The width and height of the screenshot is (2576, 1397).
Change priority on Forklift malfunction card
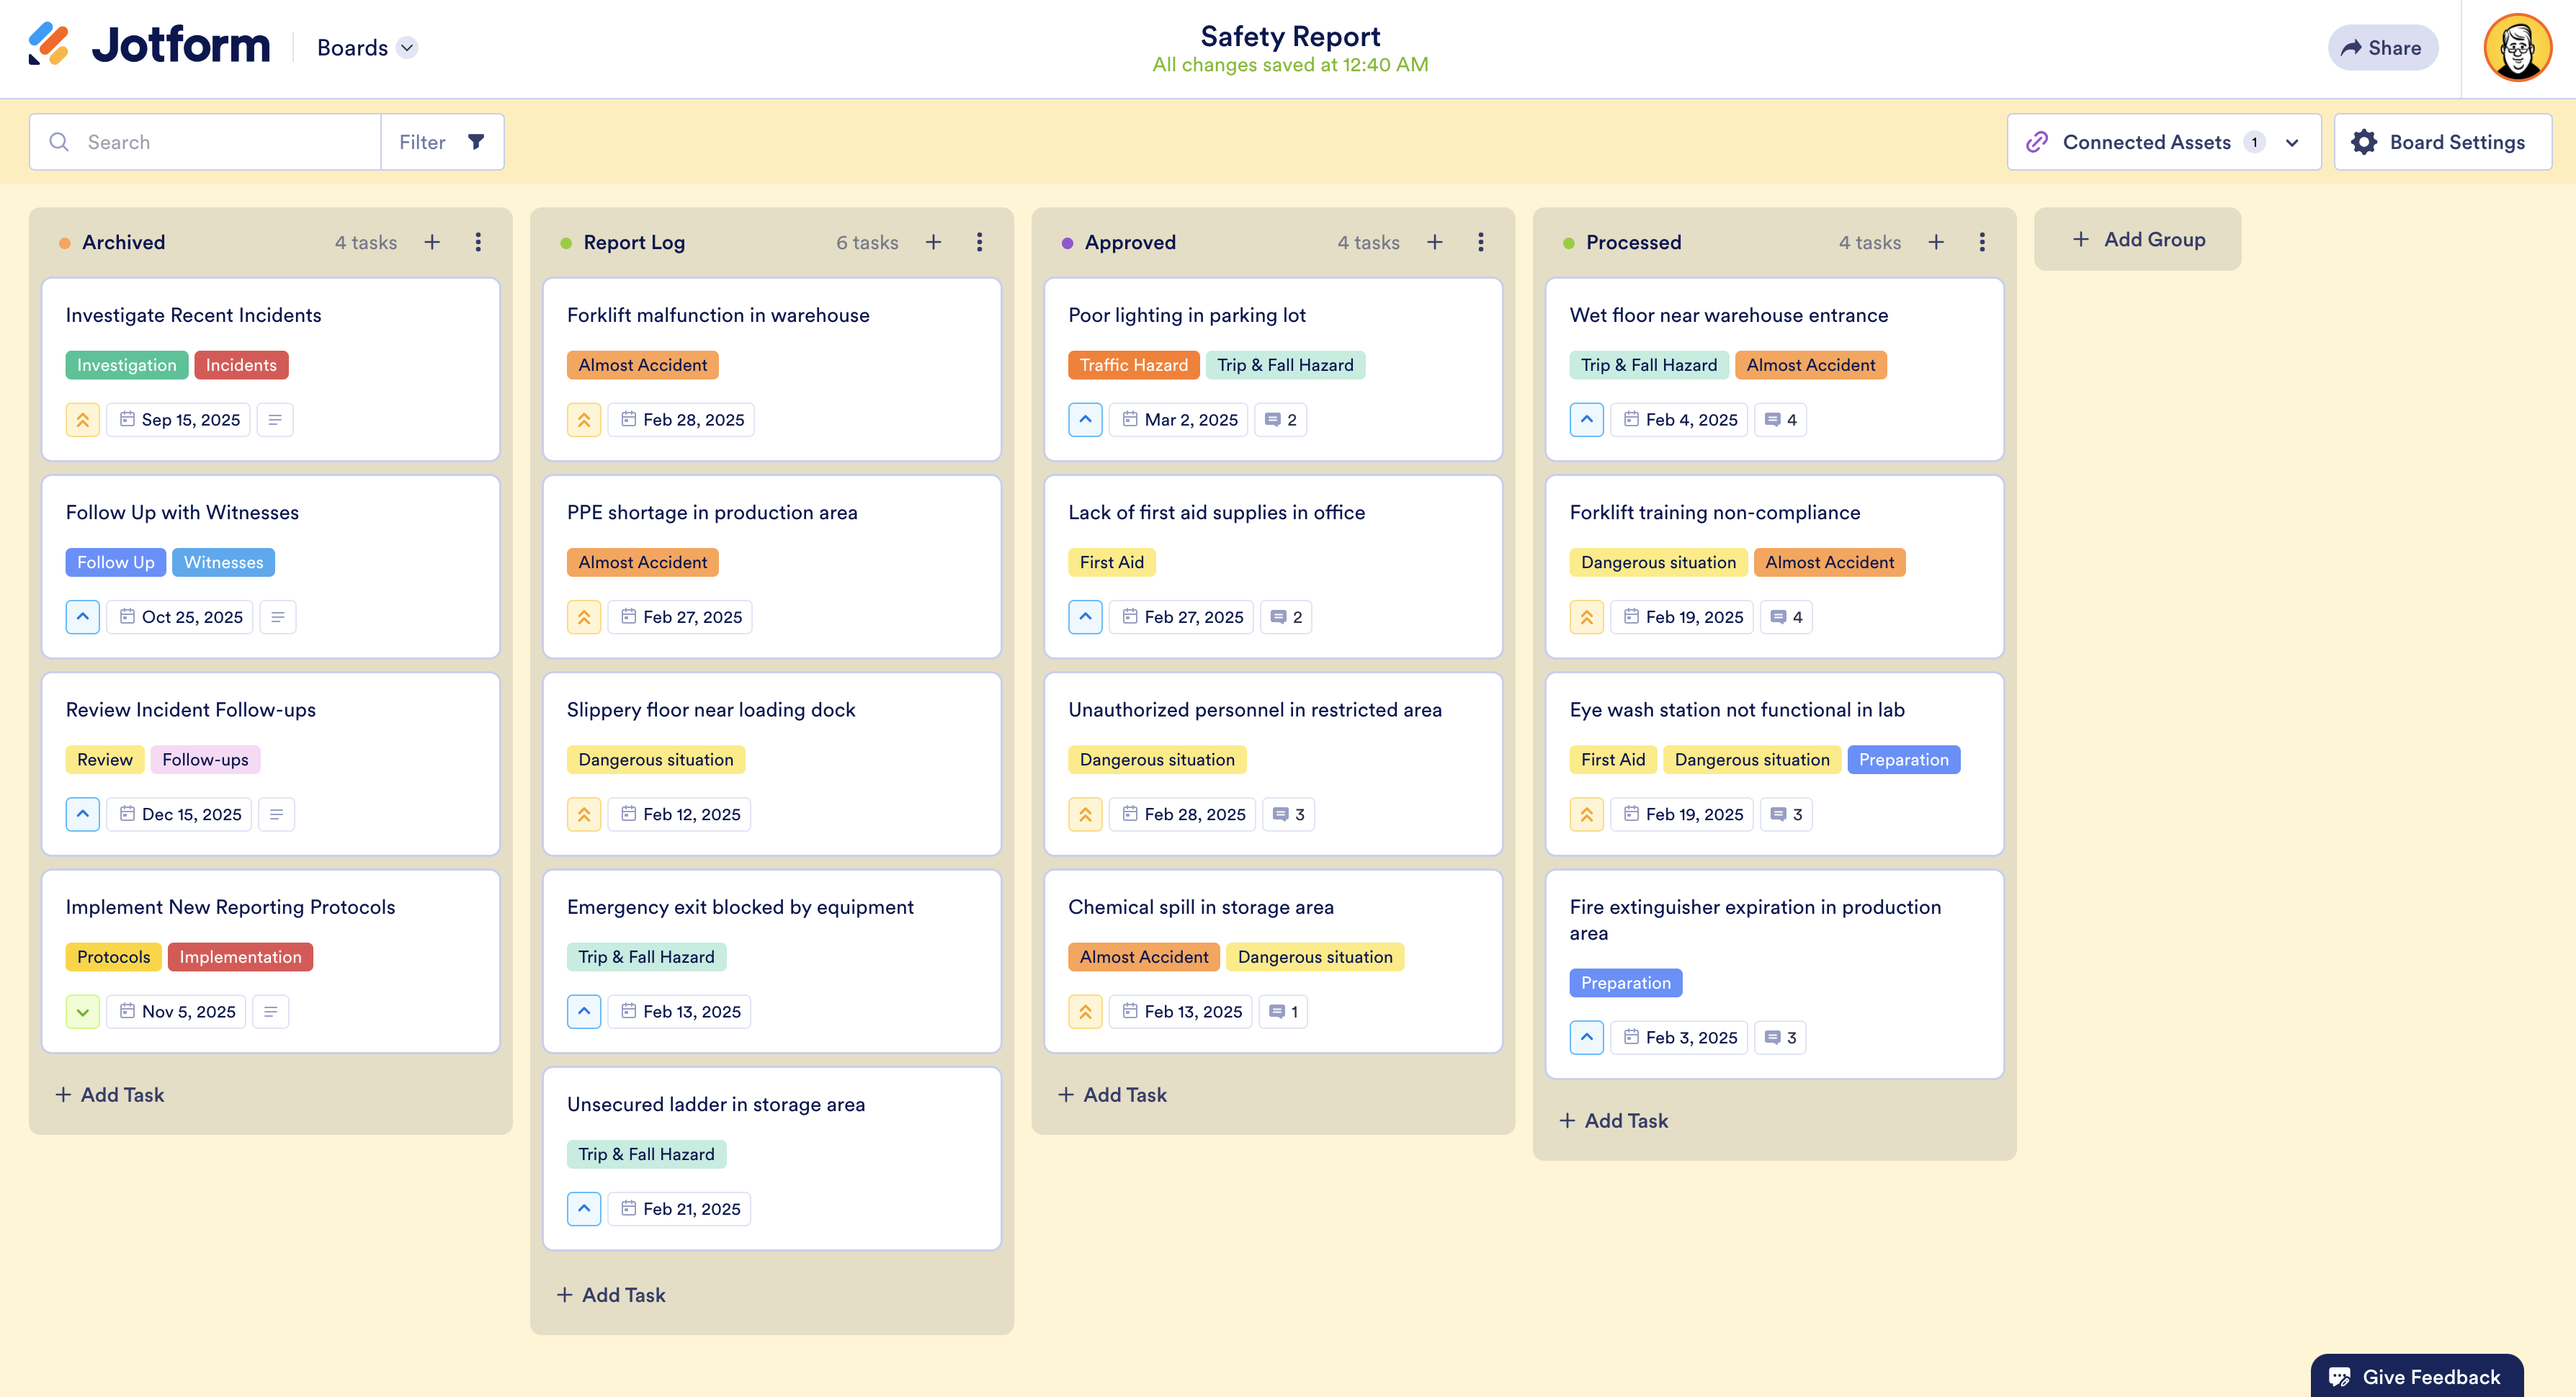[x=584, y=420]
